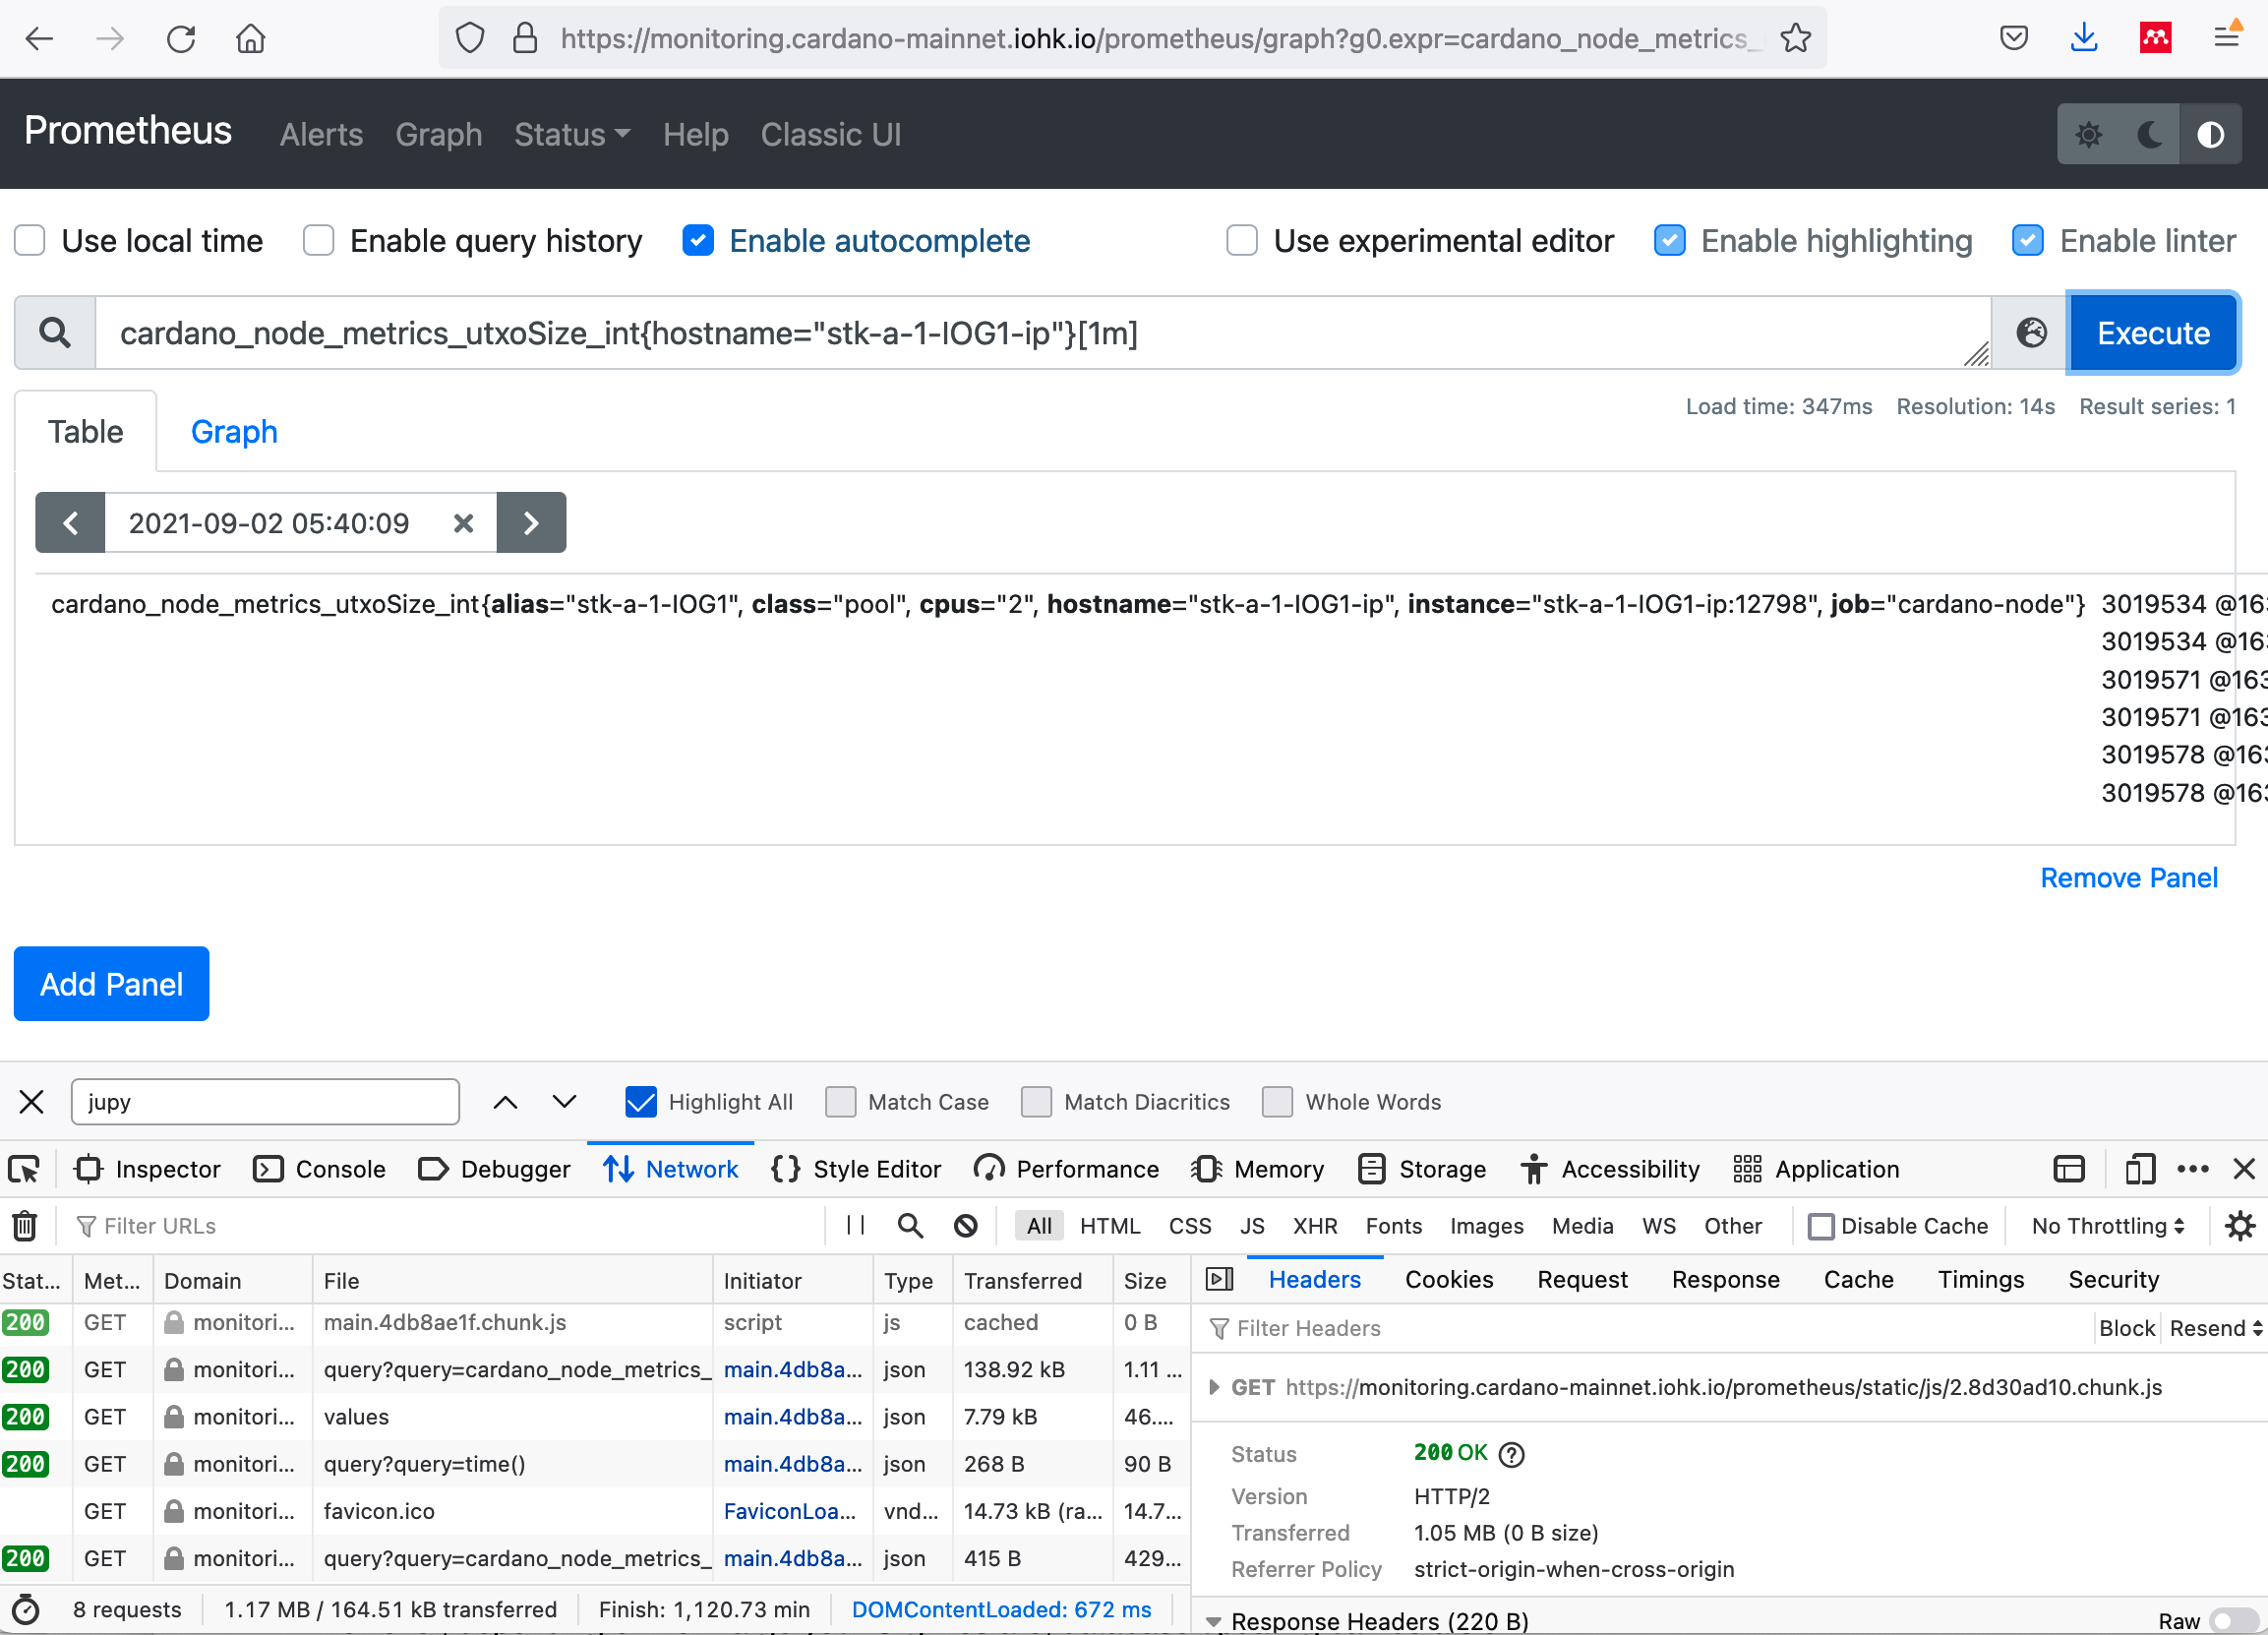Image resolution: width=2268 pixels, height=1635 pixels.
Task: Check Match Case option
Action: coord(840,1101)
